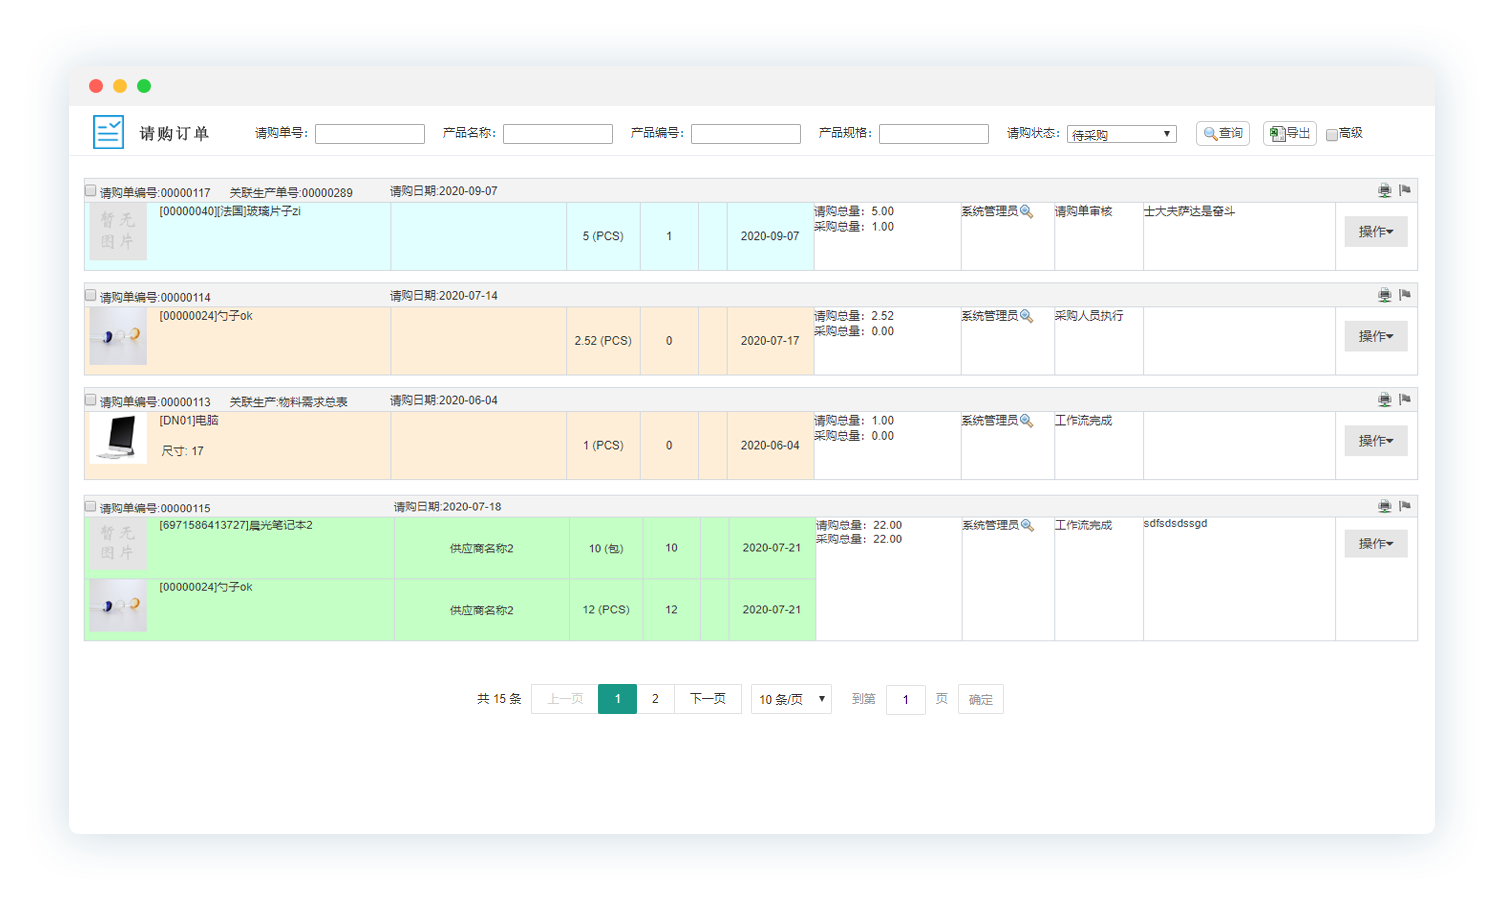The width and height of the screenshot is (1500, 900).
Task: Click magnifier beside 系统管理员 in order 00000117
Action: [x=1026, y=212]
